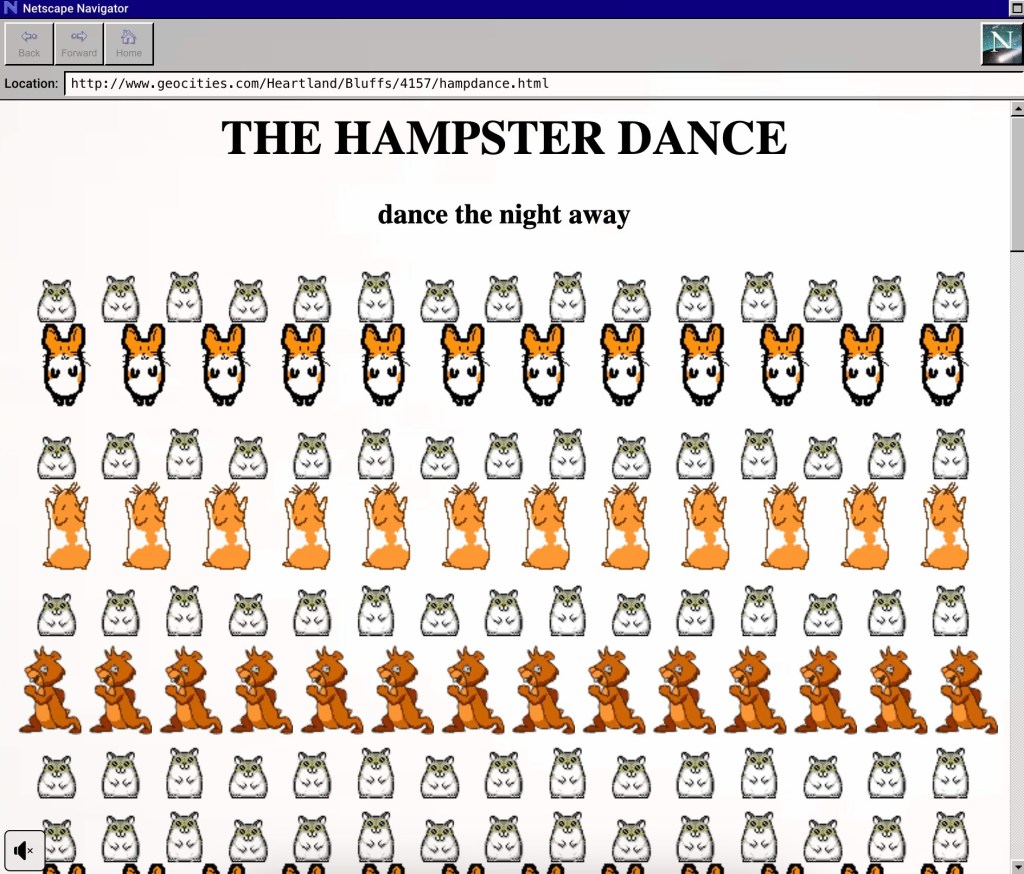This screenshot has height=874, width=1024.
Task: Click rightmost fully visible black-outlined orange hamster
Action: coord(941,364)
